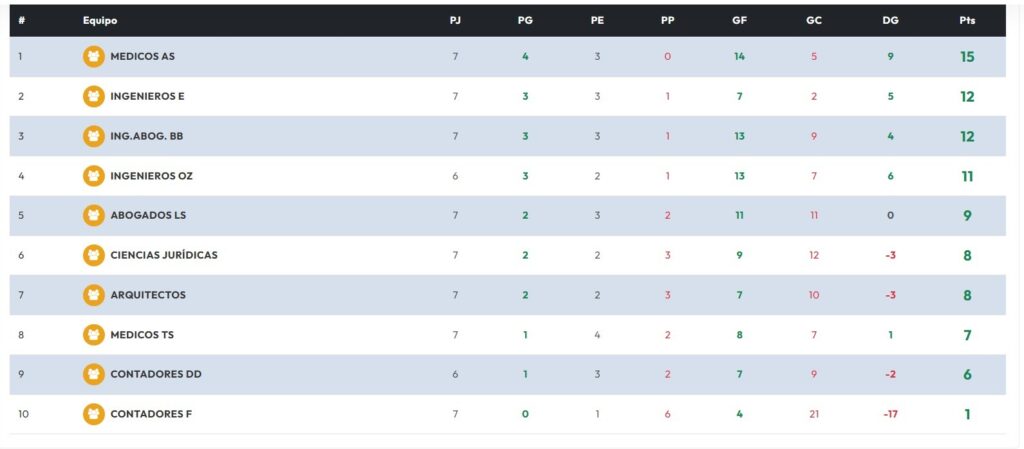The height and width of the screenshot is (449, 1024).
Task: Click the INGENIEROS E team jersey icon
Action: (x=93, y=97)
